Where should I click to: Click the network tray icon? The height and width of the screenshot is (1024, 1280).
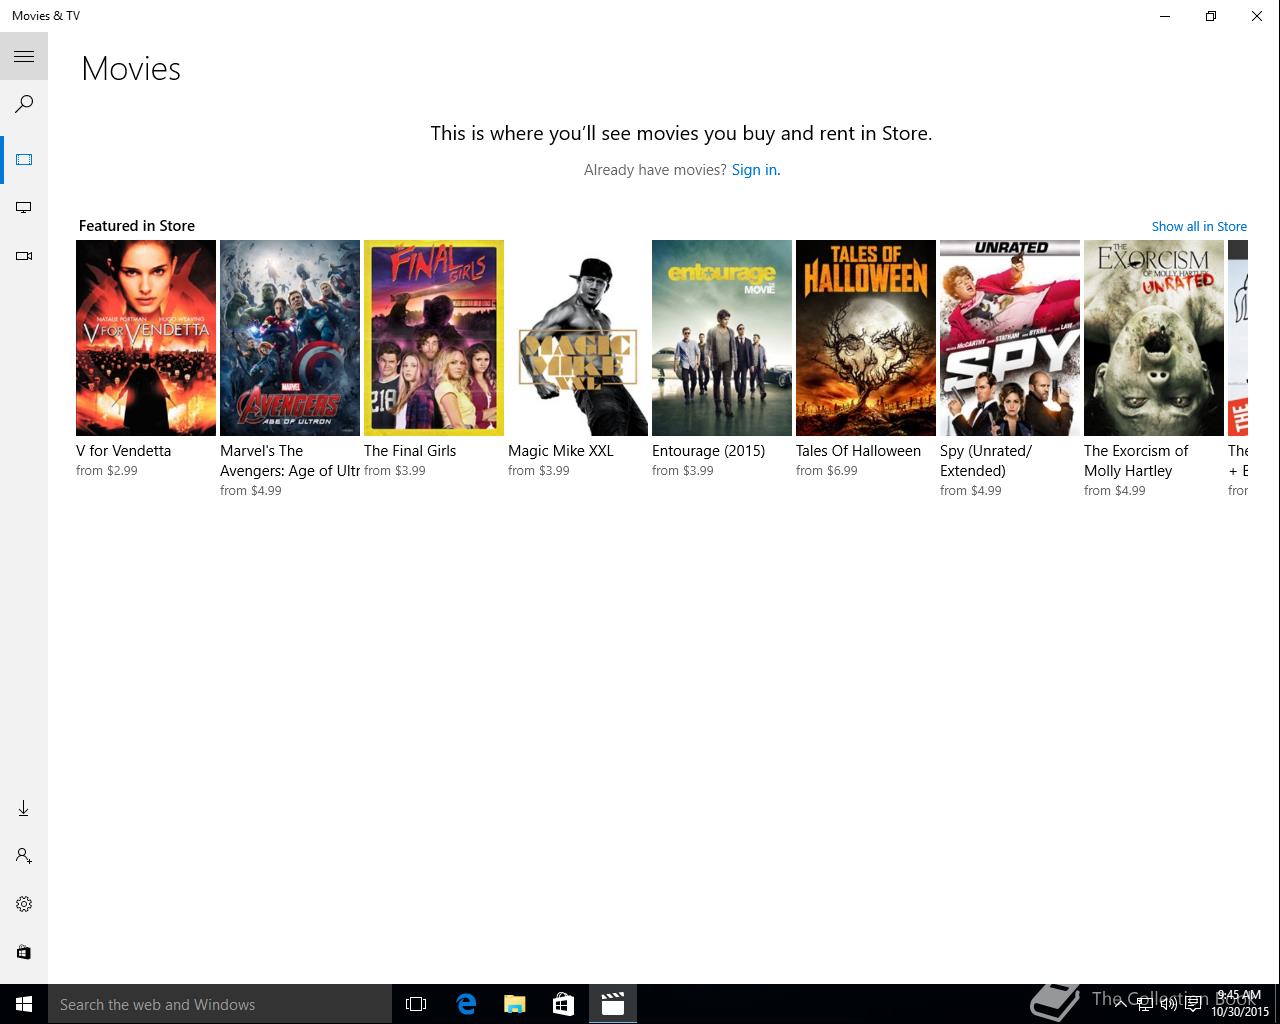[1145, 1004]
